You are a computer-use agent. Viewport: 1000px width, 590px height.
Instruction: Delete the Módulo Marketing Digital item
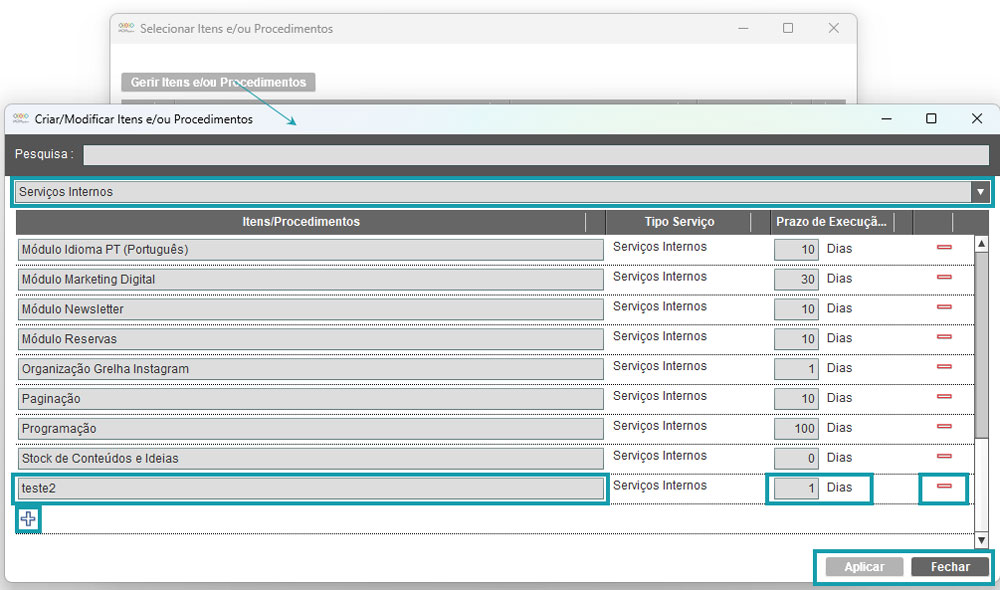pos(944,277)
